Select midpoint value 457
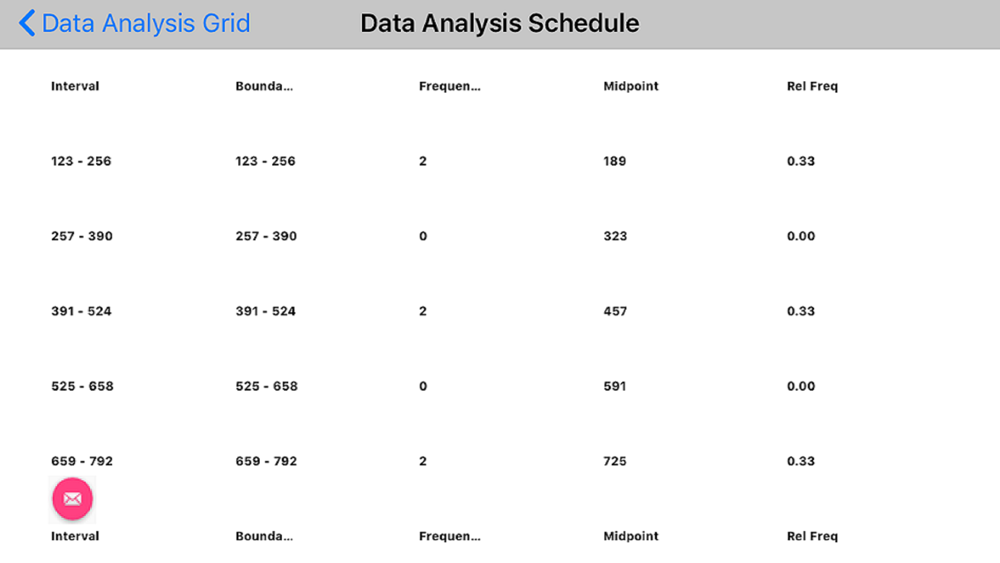Screen dimensions: 1000x563 coord(615,311)
